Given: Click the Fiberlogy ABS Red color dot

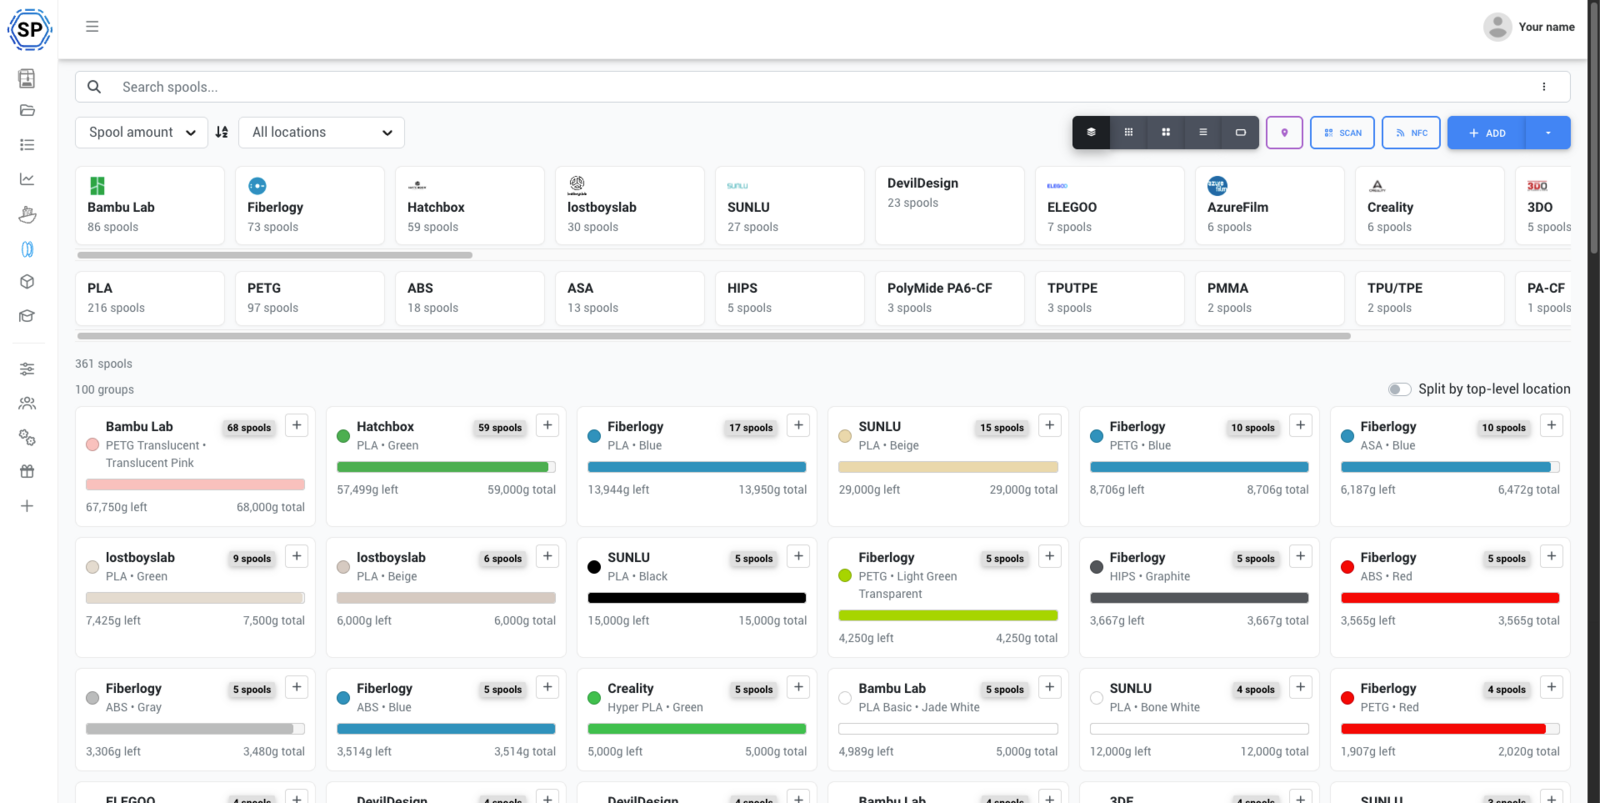Looking at the screenshot, I should click(x=1347, y=567).
